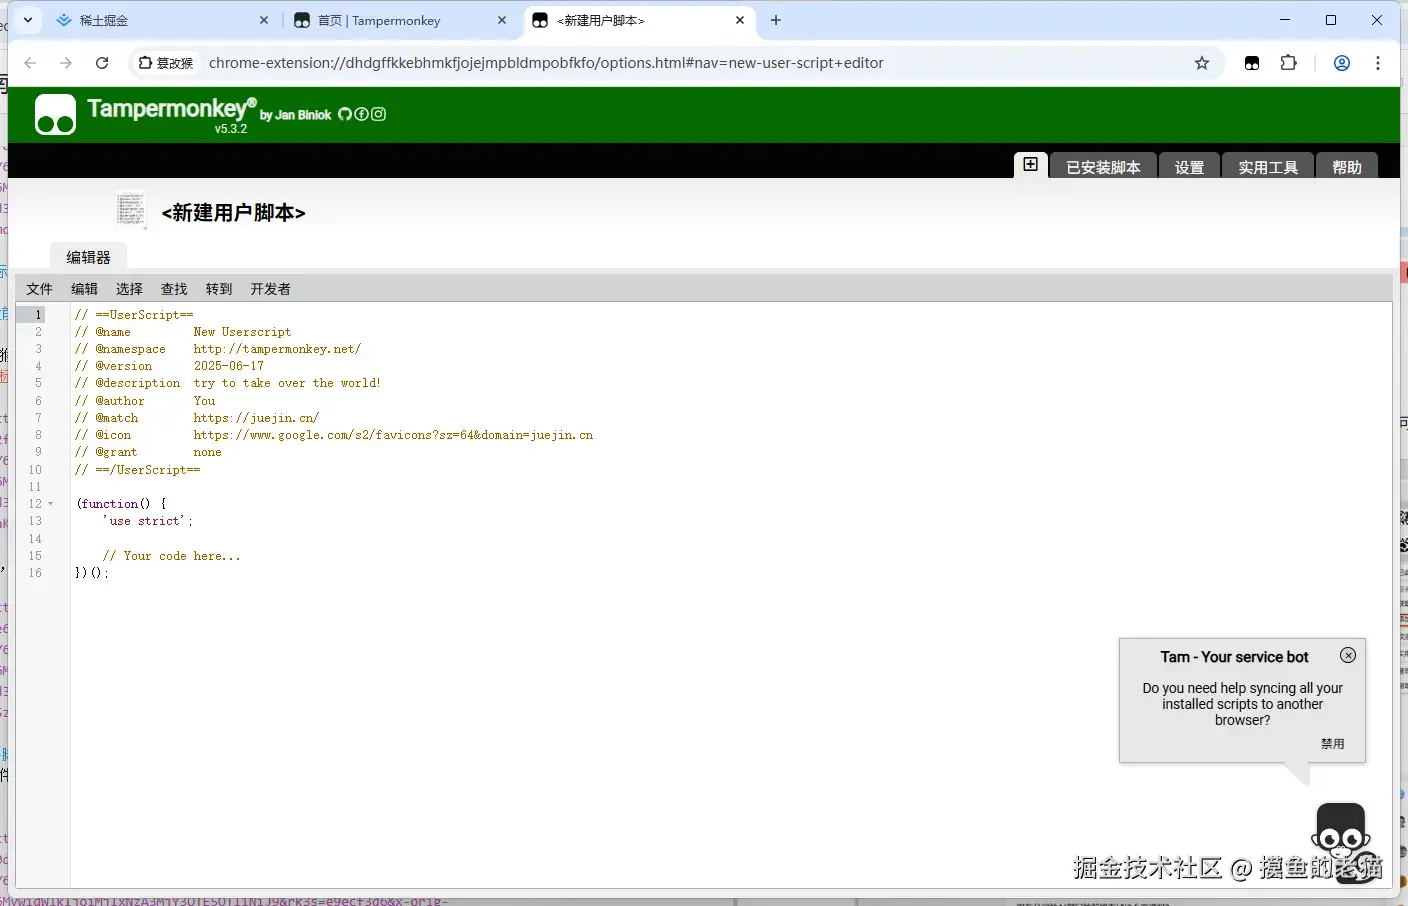
Task: Click the @match https://juejin.cn/ line
Action: click(197, 418)
